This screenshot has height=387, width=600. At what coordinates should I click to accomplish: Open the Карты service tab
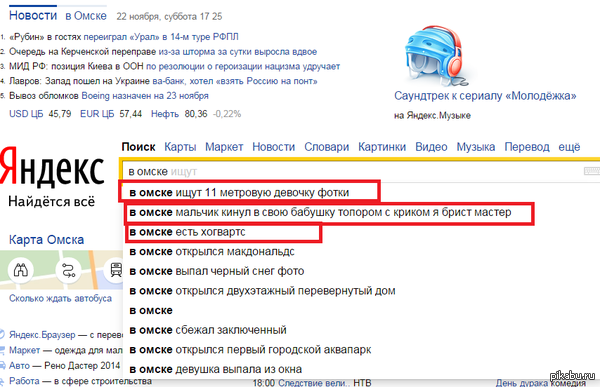pos(180,147)
